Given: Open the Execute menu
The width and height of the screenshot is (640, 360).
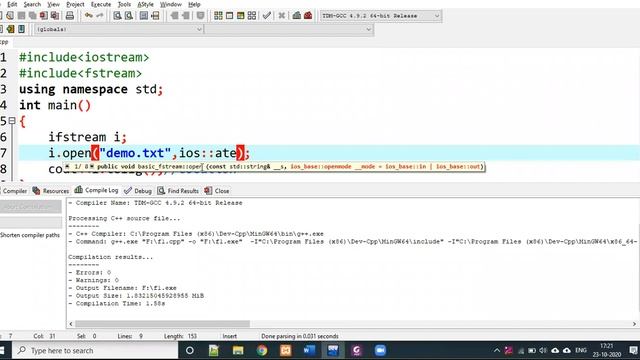Looking at the screenshot, I should click(101, 4).
